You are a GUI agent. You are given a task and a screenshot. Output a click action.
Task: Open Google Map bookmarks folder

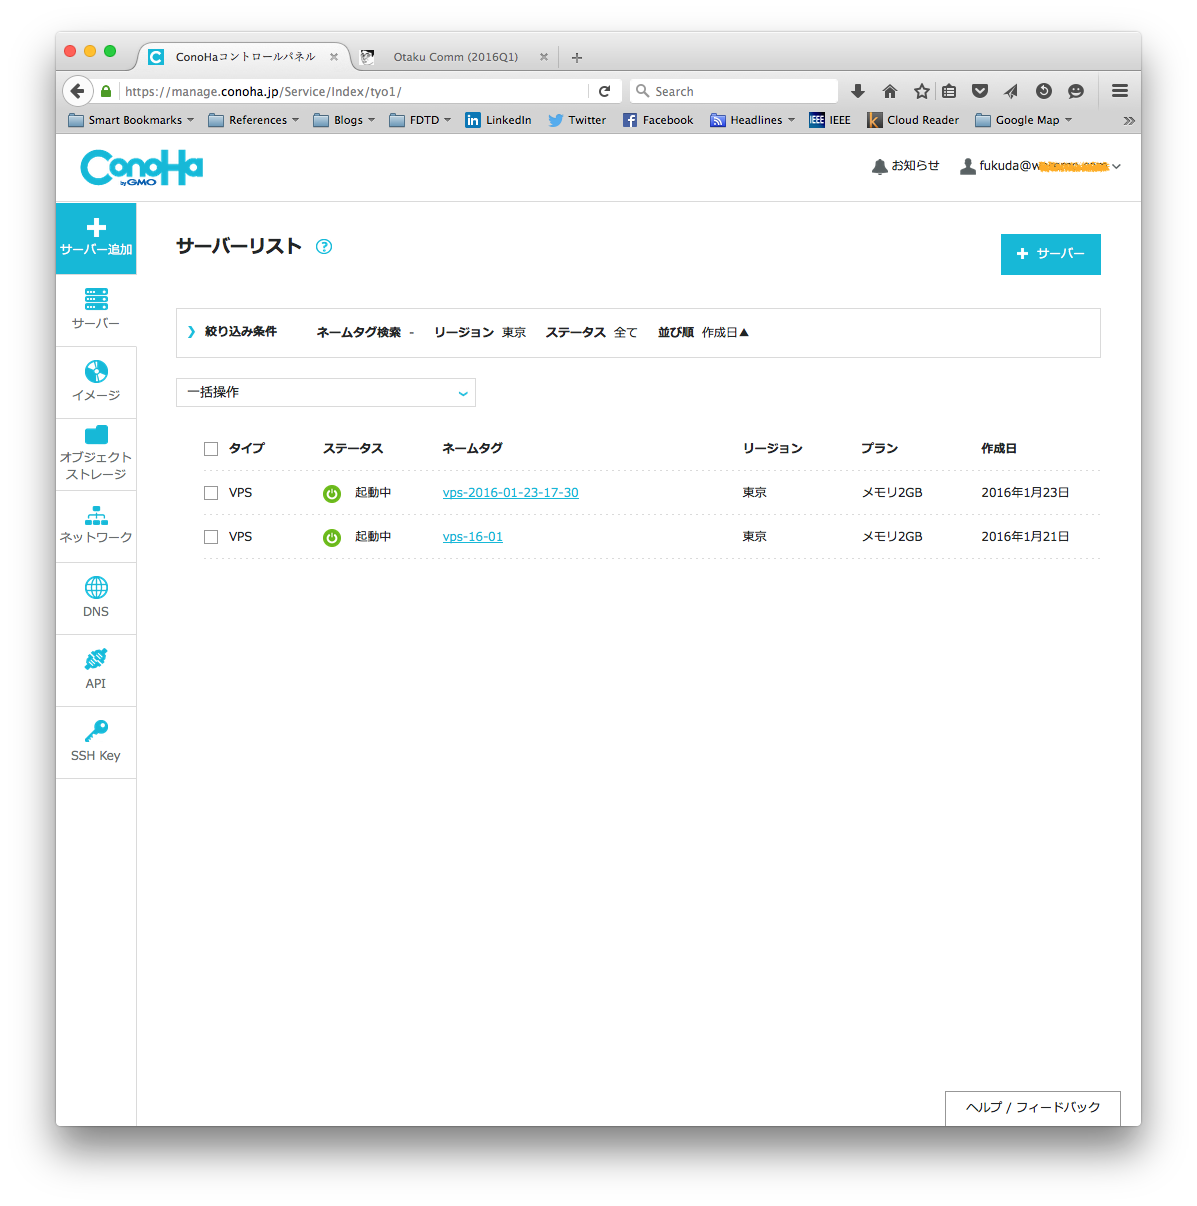coord(1024,120)
